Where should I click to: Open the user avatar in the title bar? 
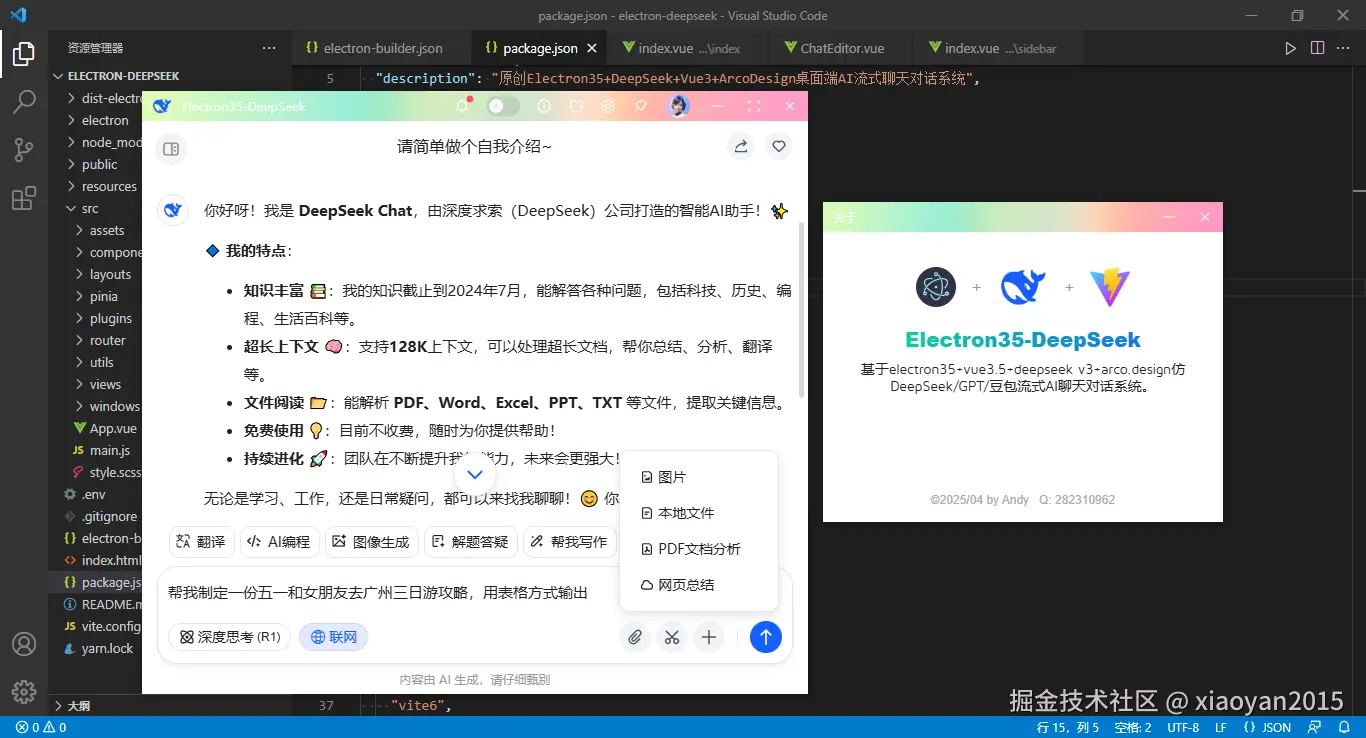coord(678,105)
